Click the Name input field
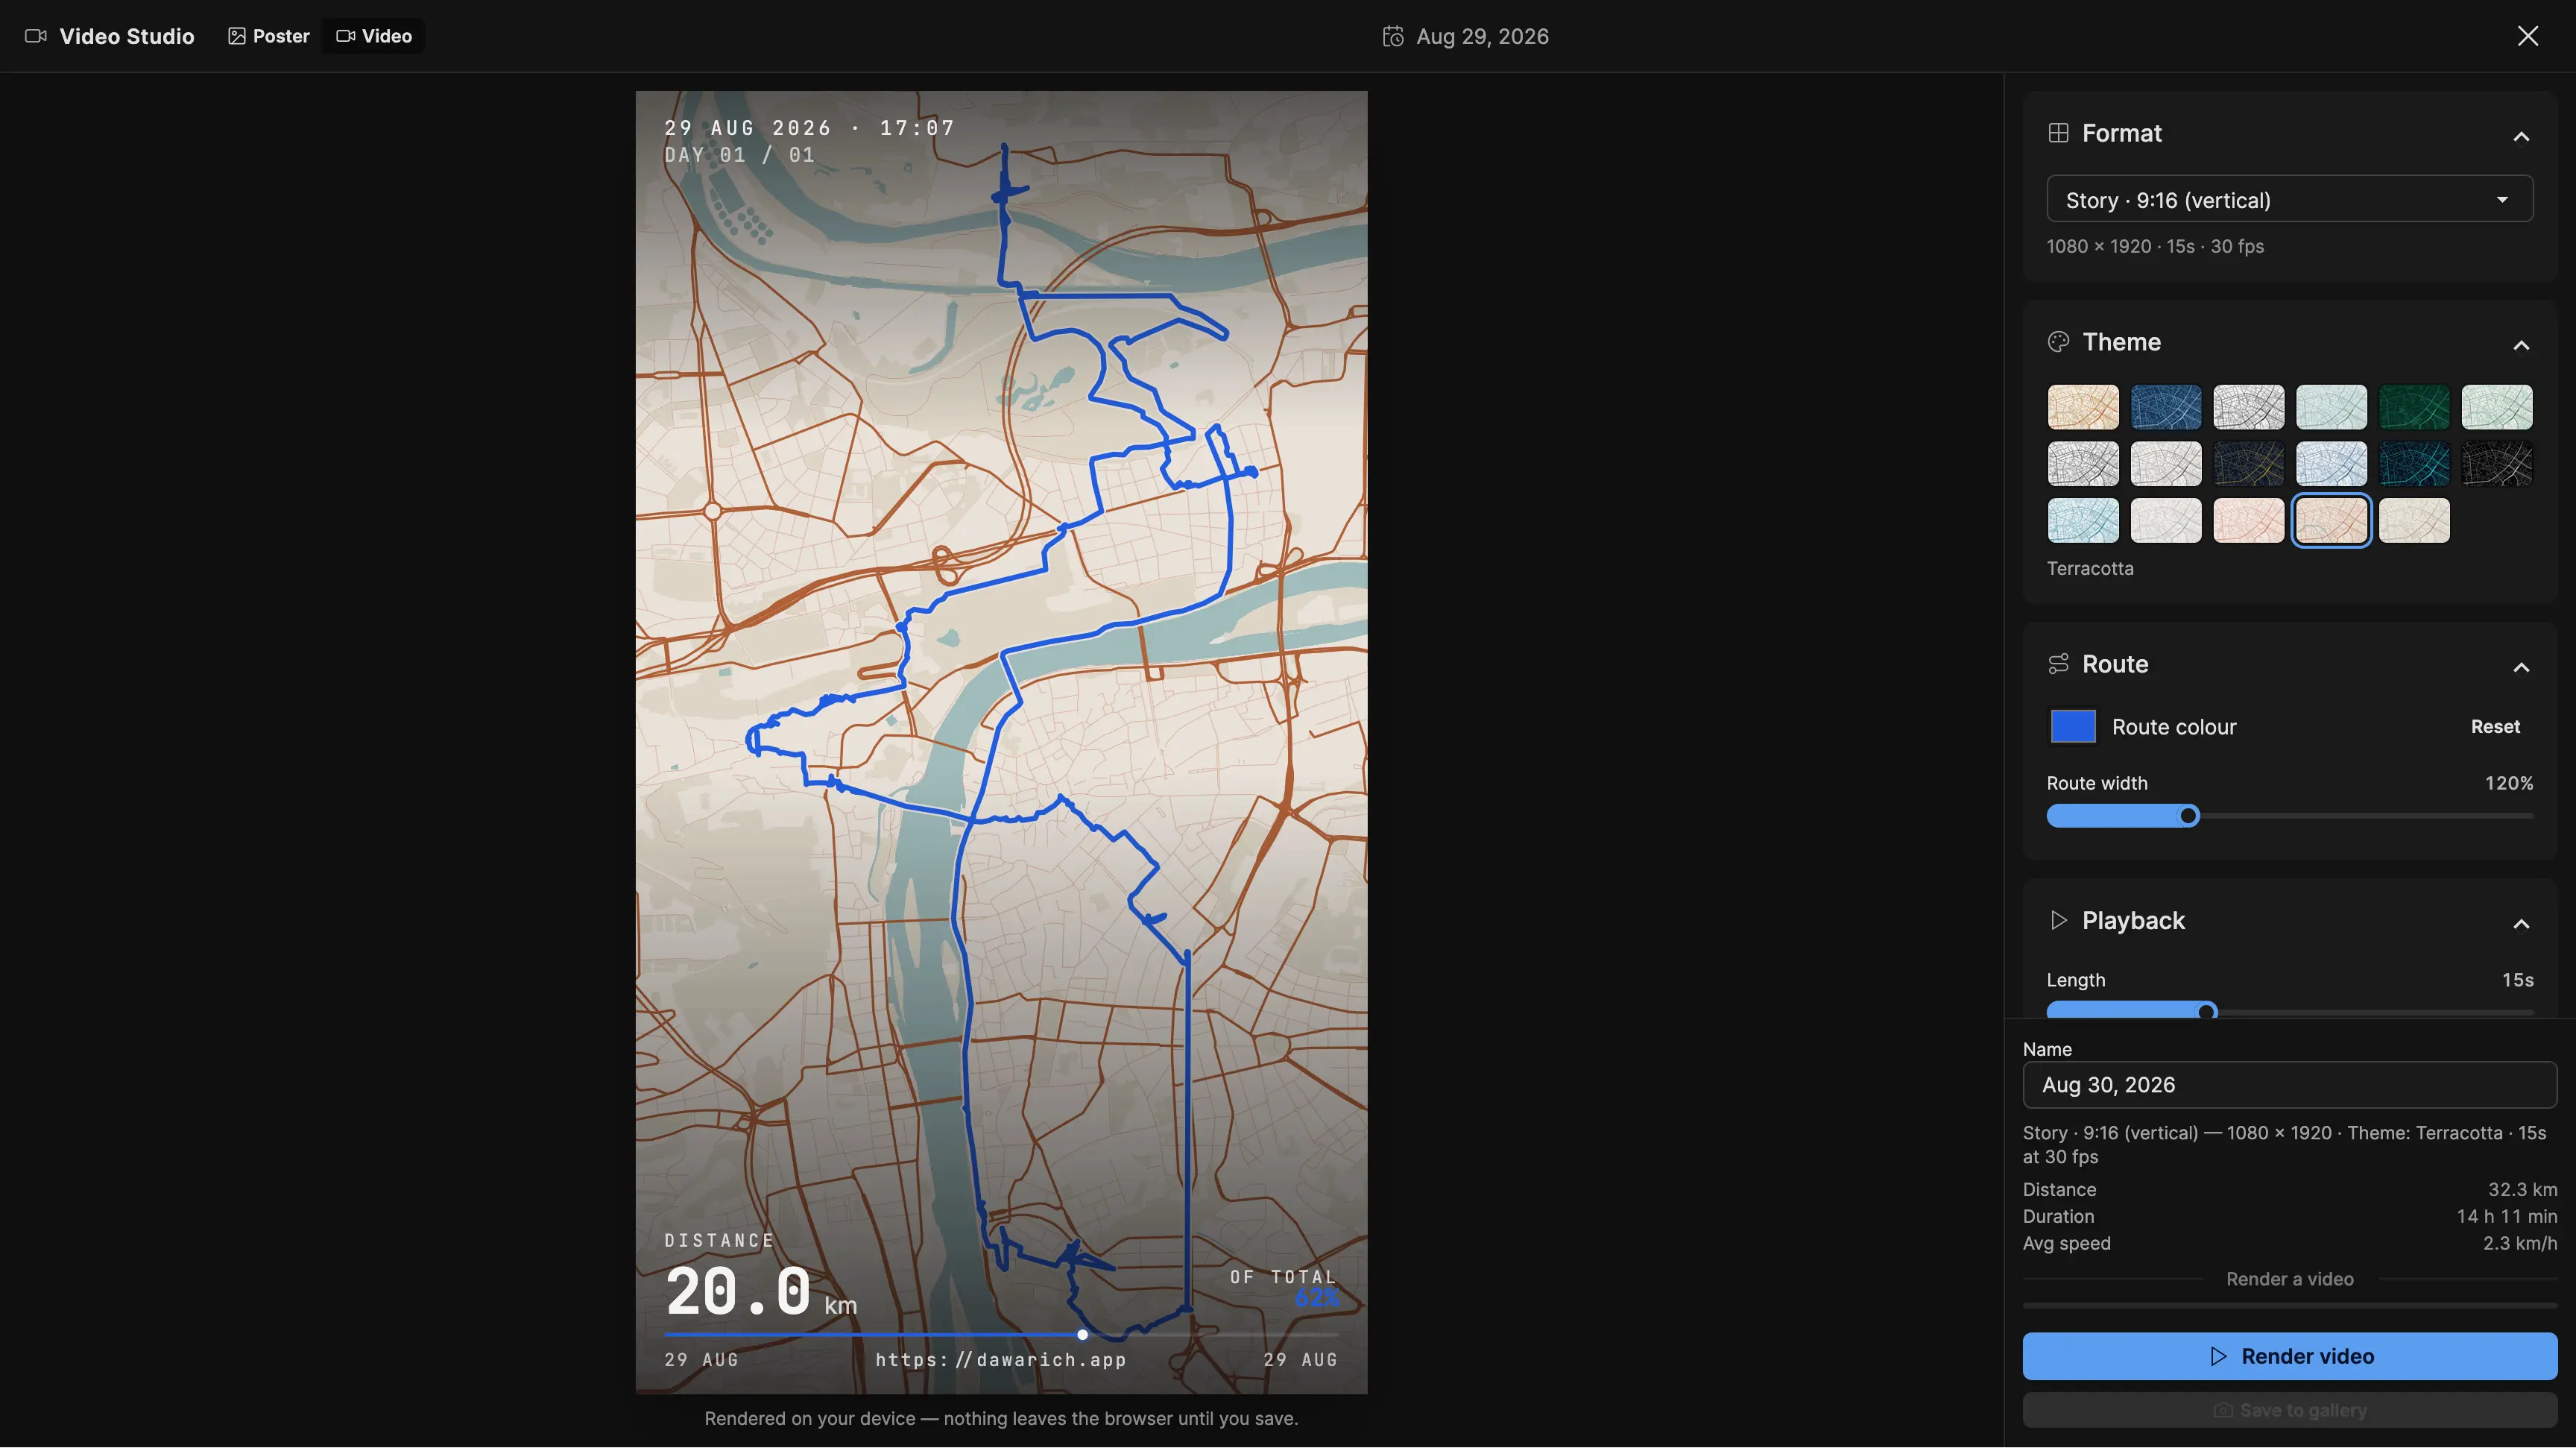The image size is (2576, 1448). (2290, 1085)
